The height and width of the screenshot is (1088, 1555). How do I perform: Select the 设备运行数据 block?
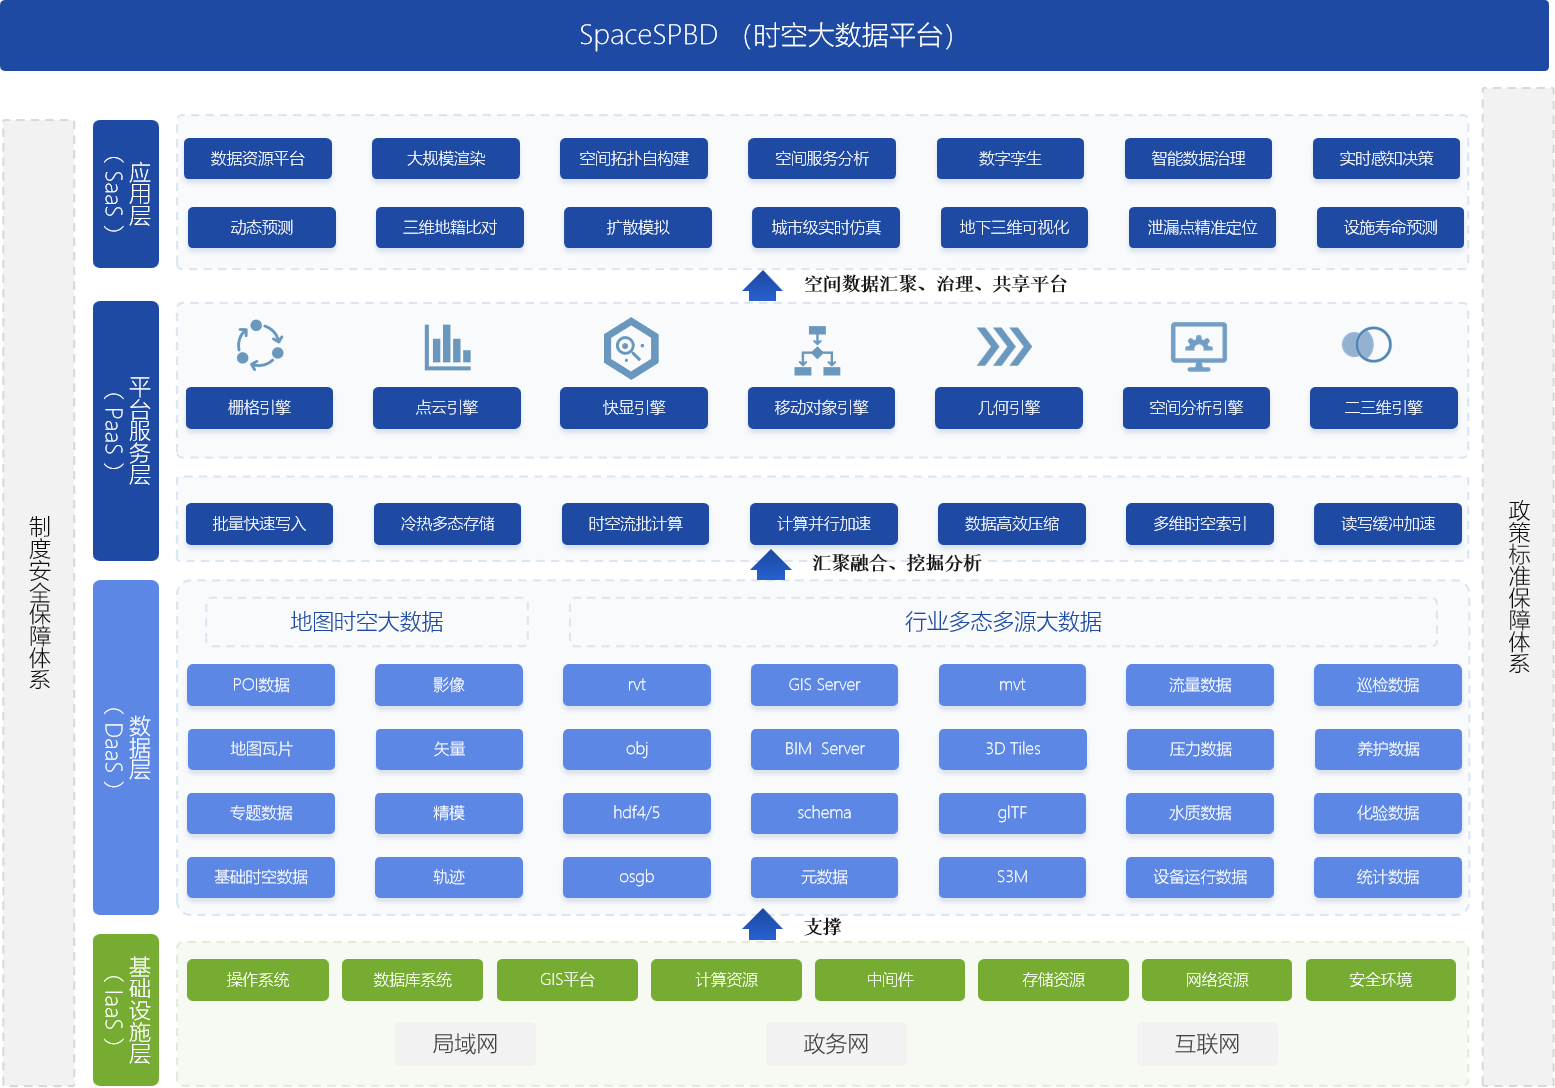click(x=1200, y=877)
